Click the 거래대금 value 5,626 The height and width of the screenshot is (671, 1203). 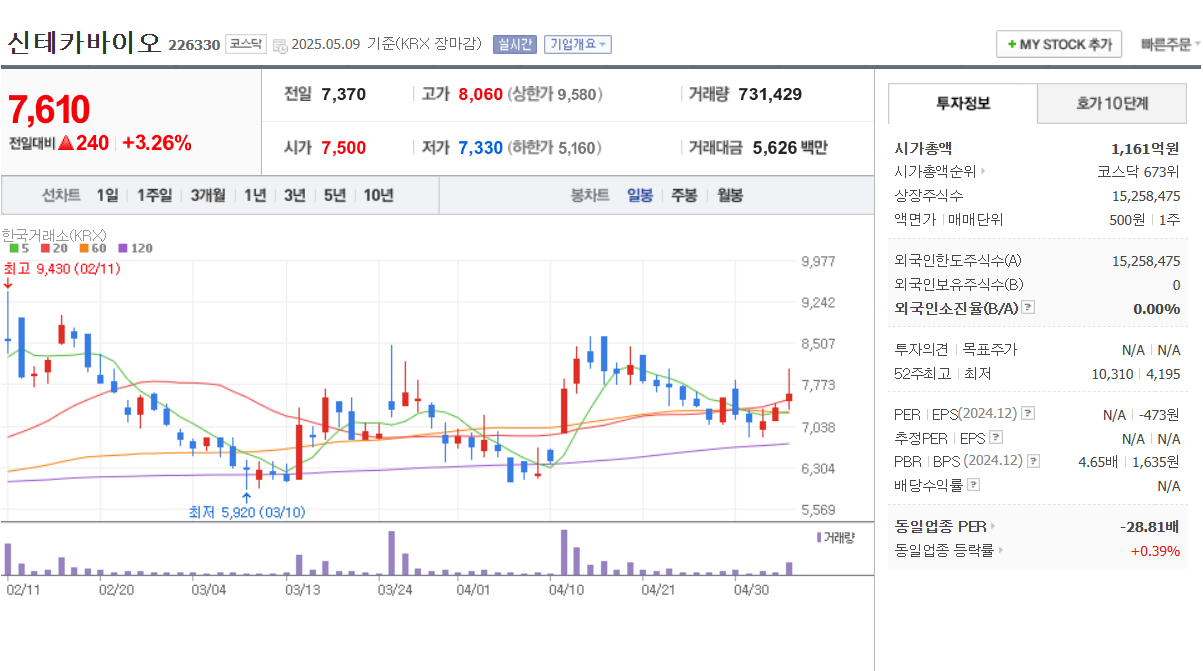(x=775, y=148)
